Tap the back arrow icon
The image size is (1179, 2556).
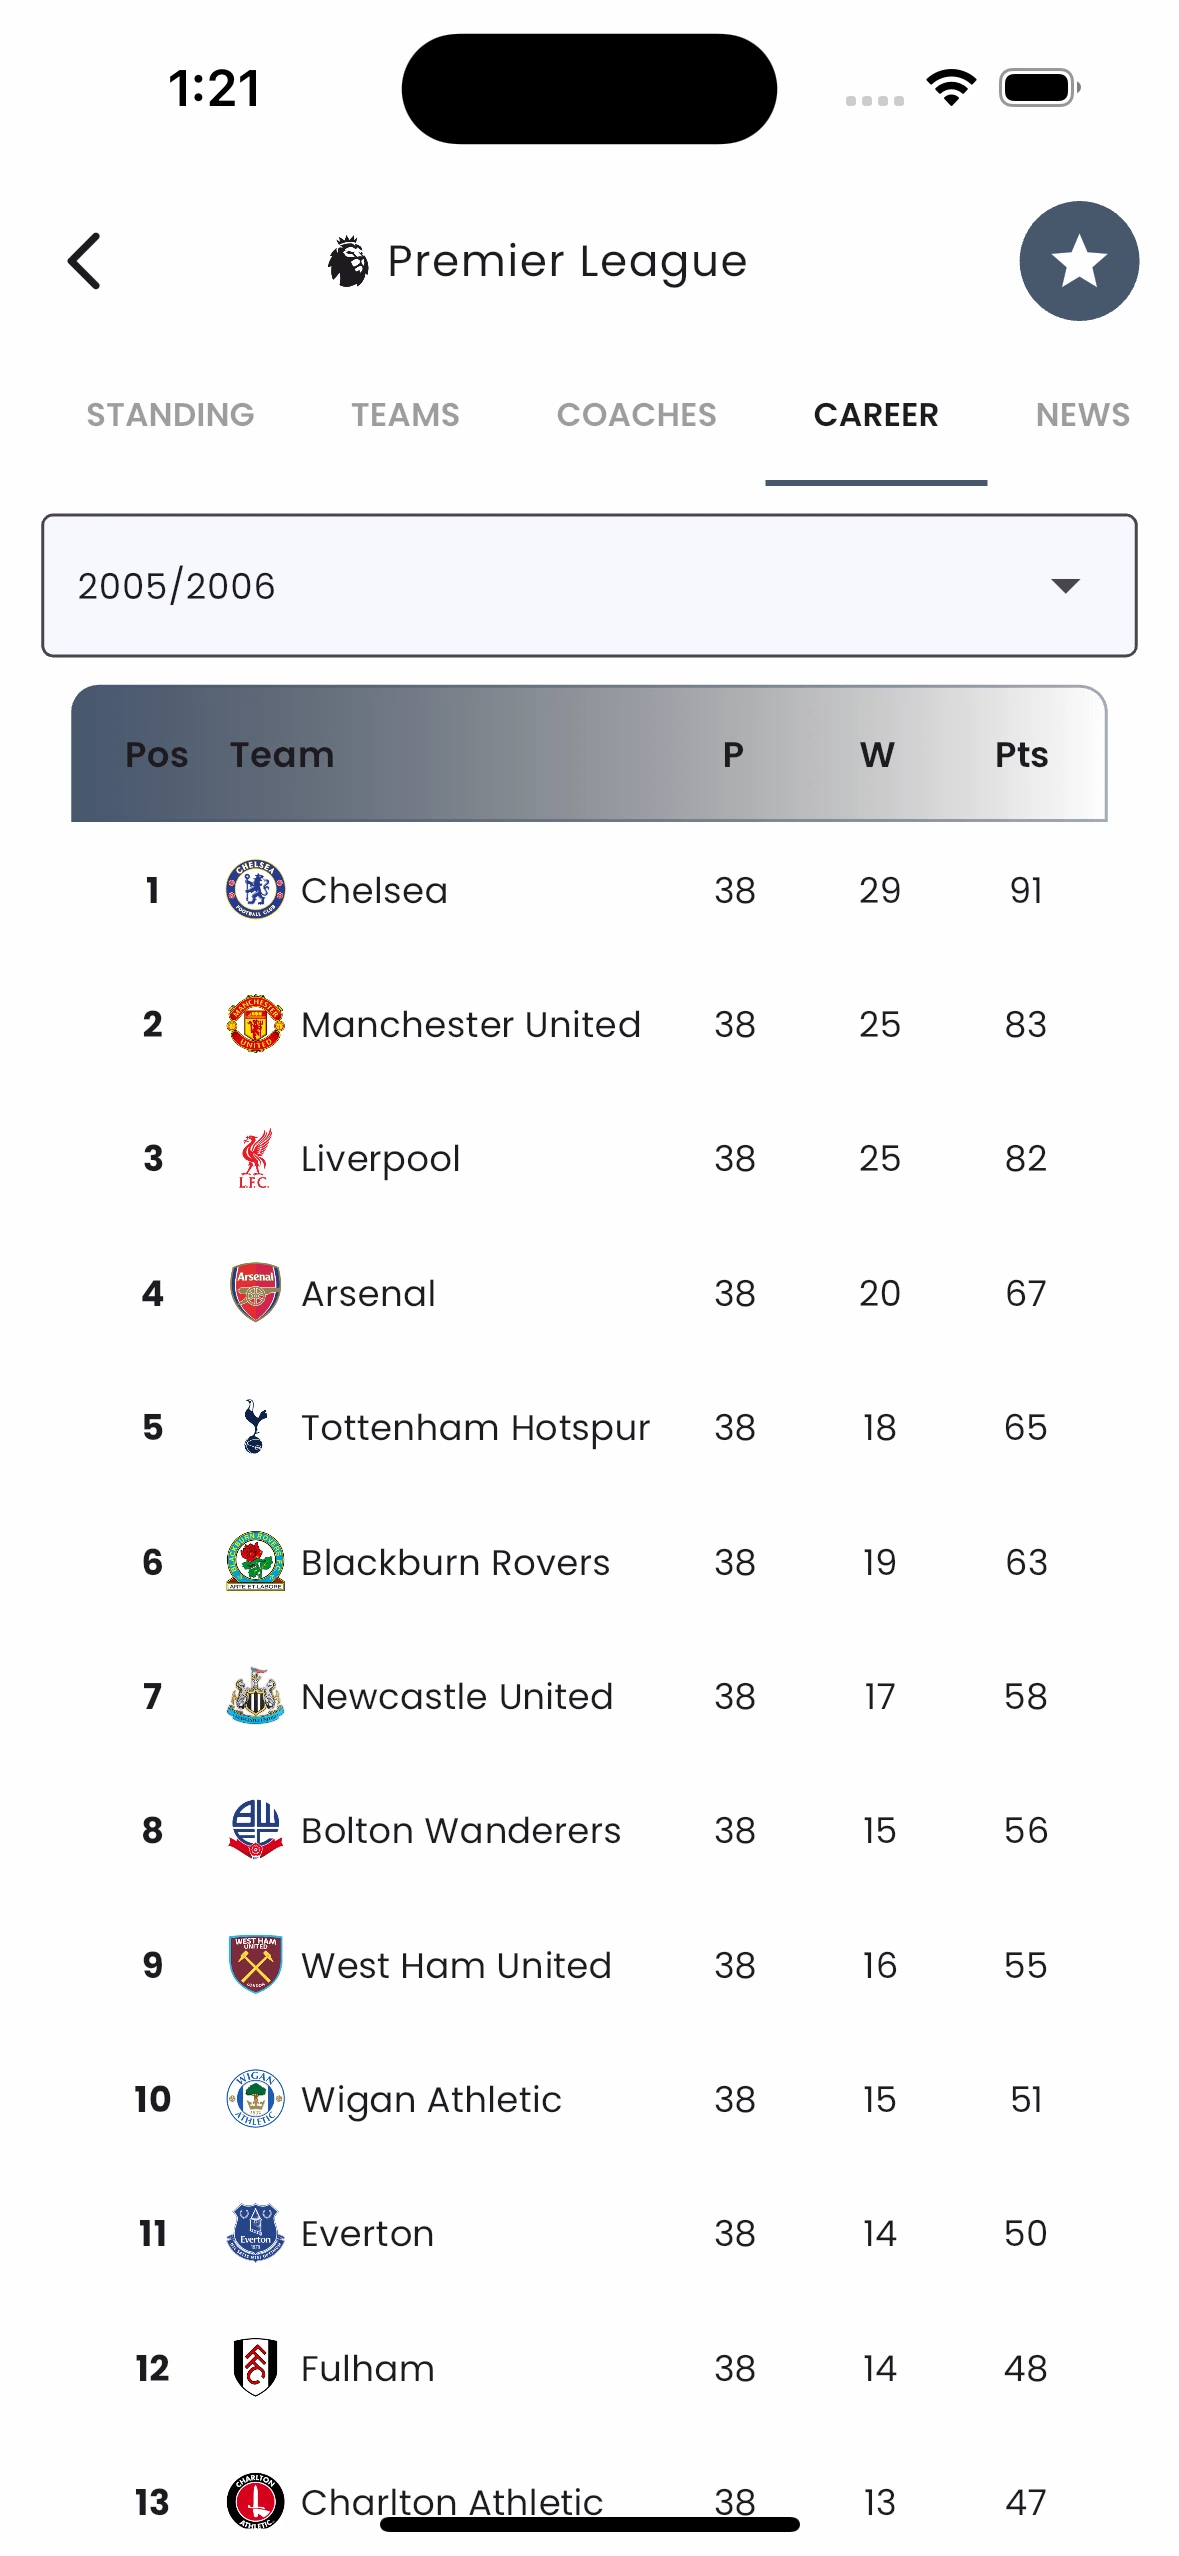[x=85, y=261]
